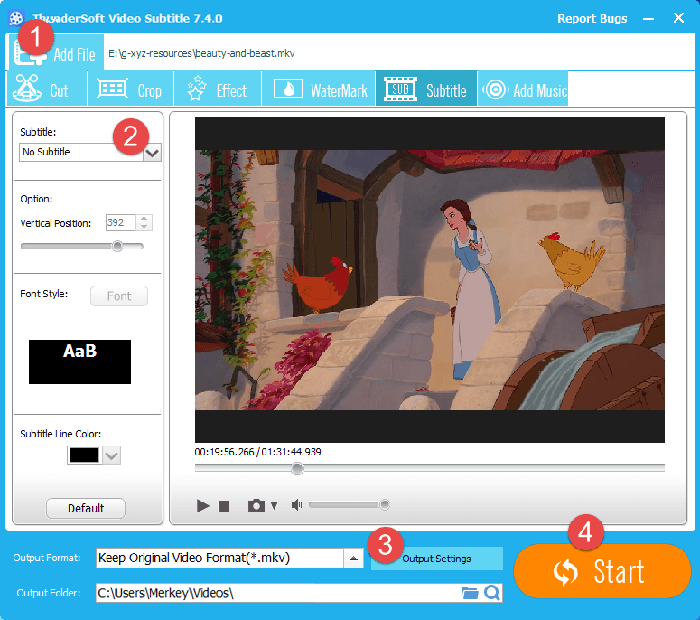Open the Cut tab

tap(43, 90)
